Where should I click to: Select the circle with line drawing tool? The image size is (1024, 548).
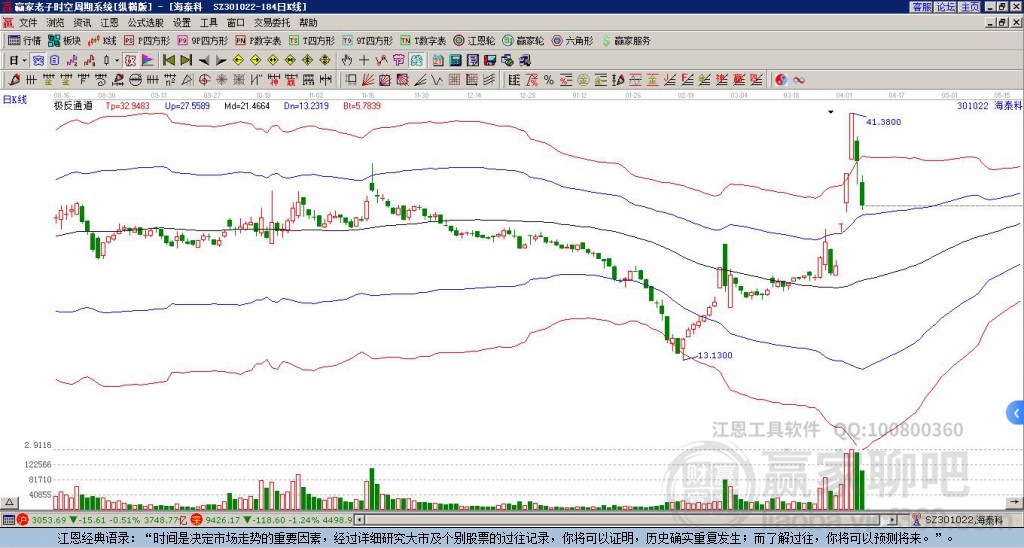(x=135, y=80)
